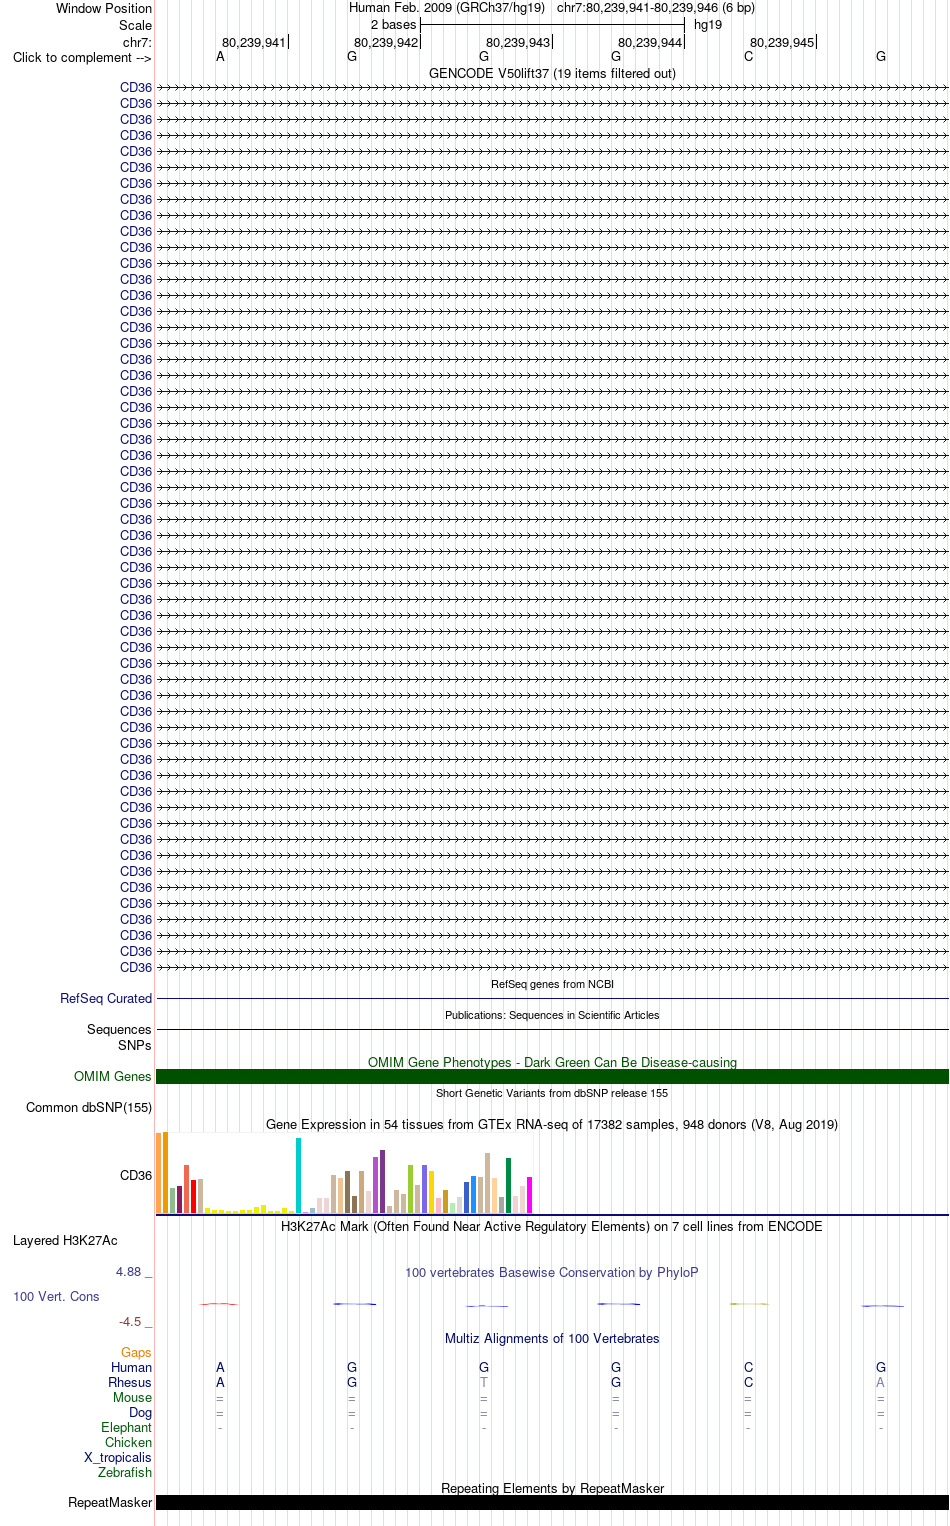Click base C in the Human alignment row
This screenshot has height=1526, width=950.
[x=748, y=1367]
